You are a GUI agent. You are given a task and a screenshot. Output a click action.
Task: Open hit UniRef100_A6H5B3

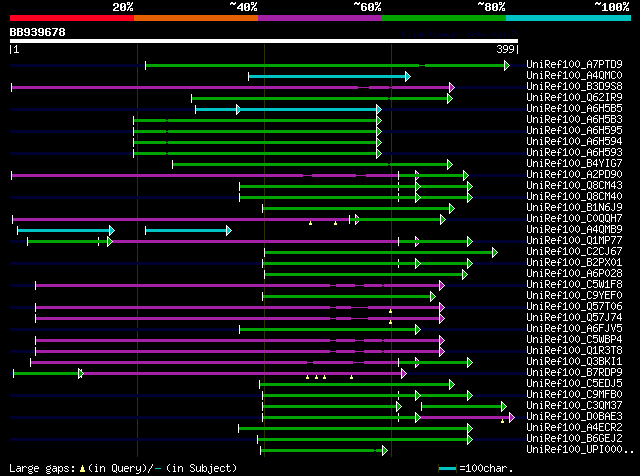pos(574,119)
